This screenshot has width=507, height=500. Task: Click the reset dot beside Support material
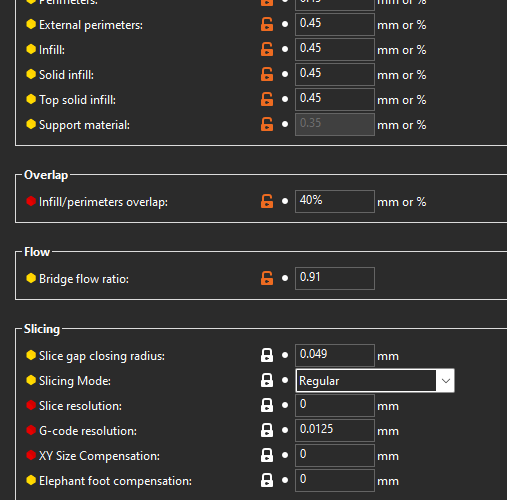coord(285,124)
